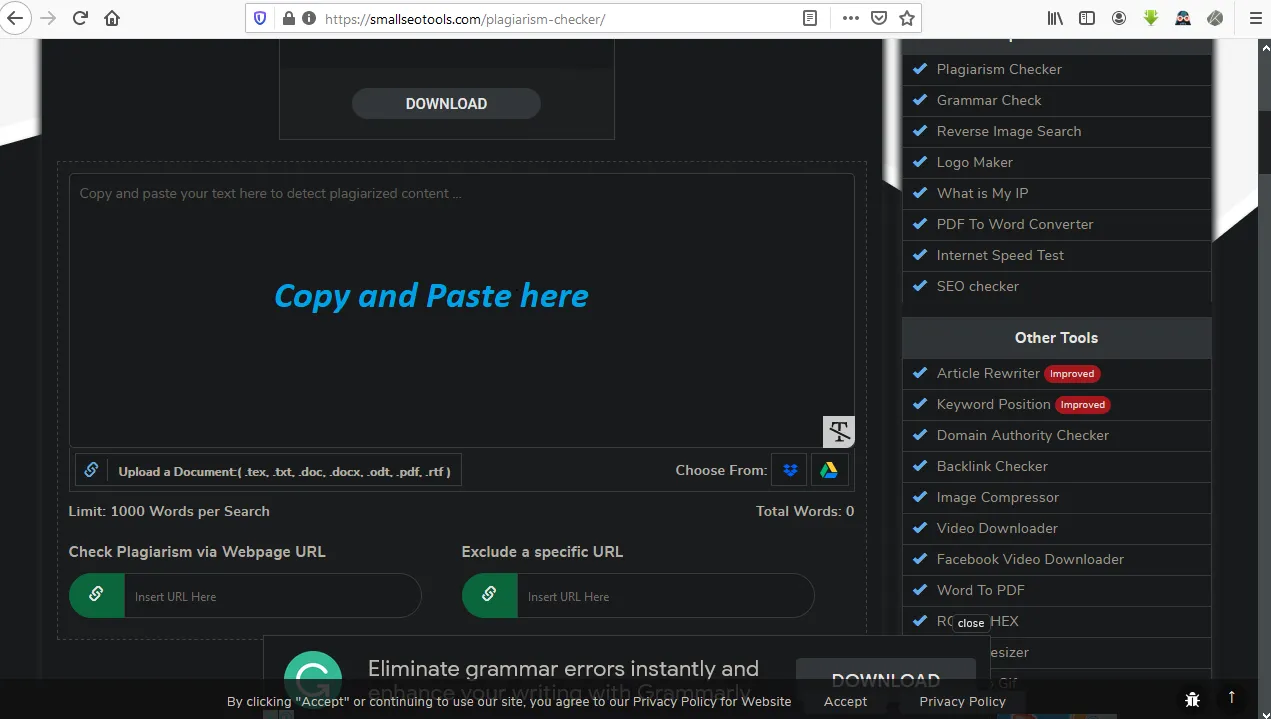Screen dimensions: 1271x719
Task: Click the address bar URL
Action: (465, 18)
